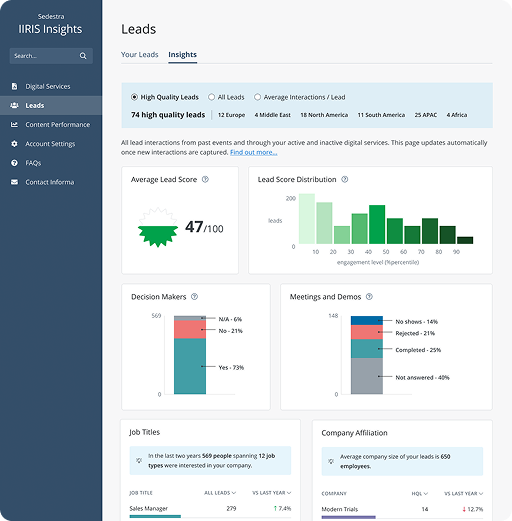Viewport: 512px width, 521px height.
Task: Click the IIRIS Insights logo title
Action: [x=50, y=29]
